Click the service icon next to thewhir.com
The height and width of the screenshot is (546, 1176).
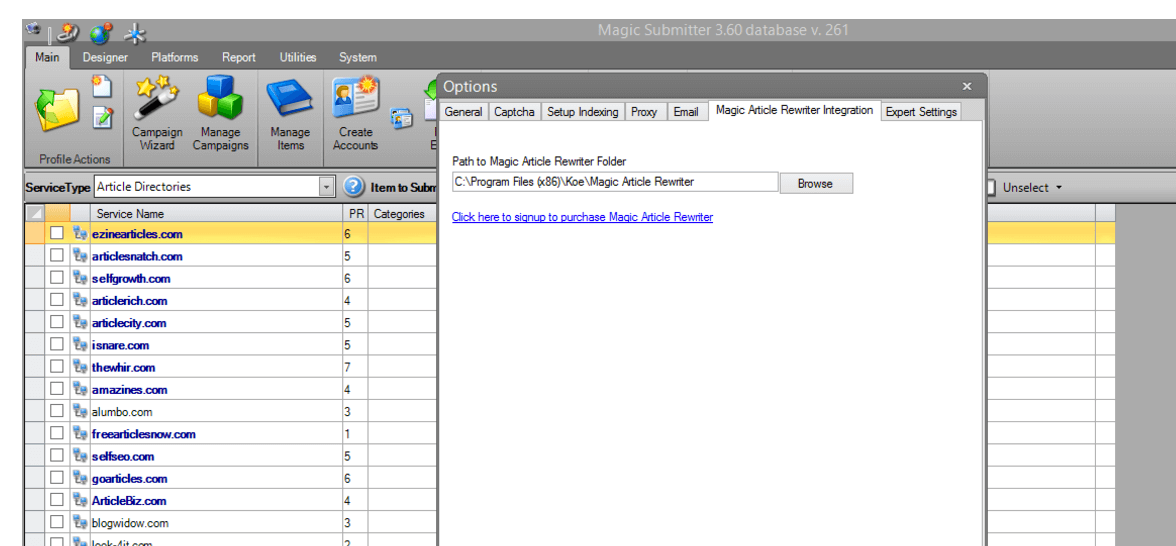(80, 368)
